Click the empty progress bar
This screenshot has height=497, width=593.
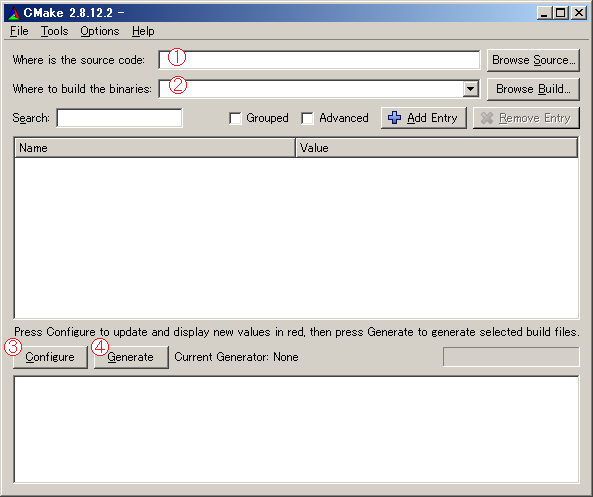(511, 357)
